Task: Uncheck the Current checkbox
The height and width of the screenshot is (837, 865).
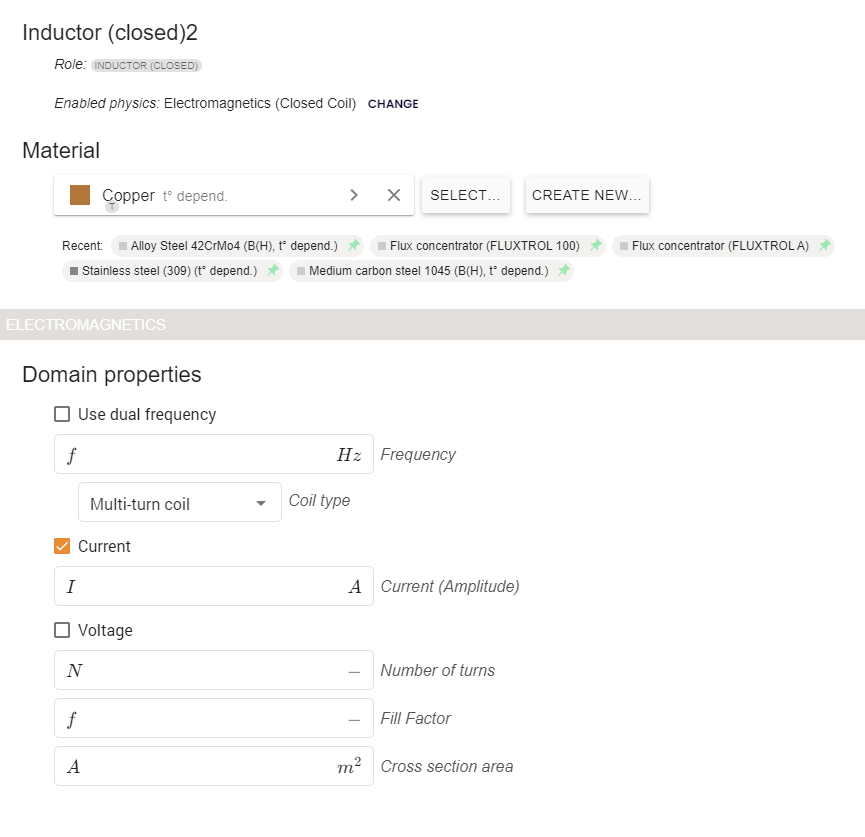Action: (x=62, y=546)
